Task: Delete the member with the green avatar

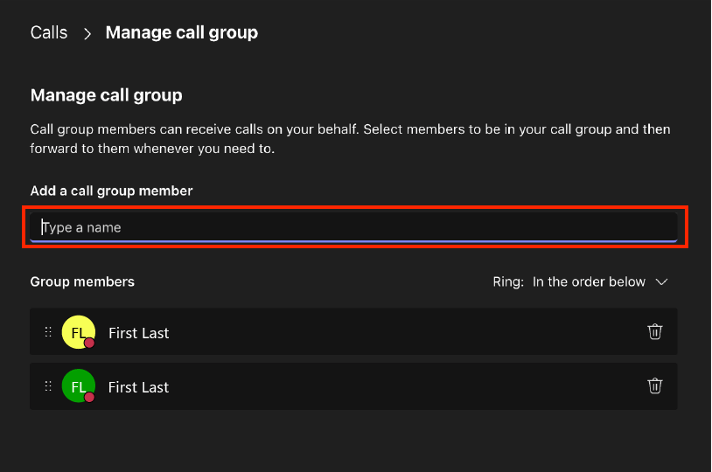Action: 655,386
